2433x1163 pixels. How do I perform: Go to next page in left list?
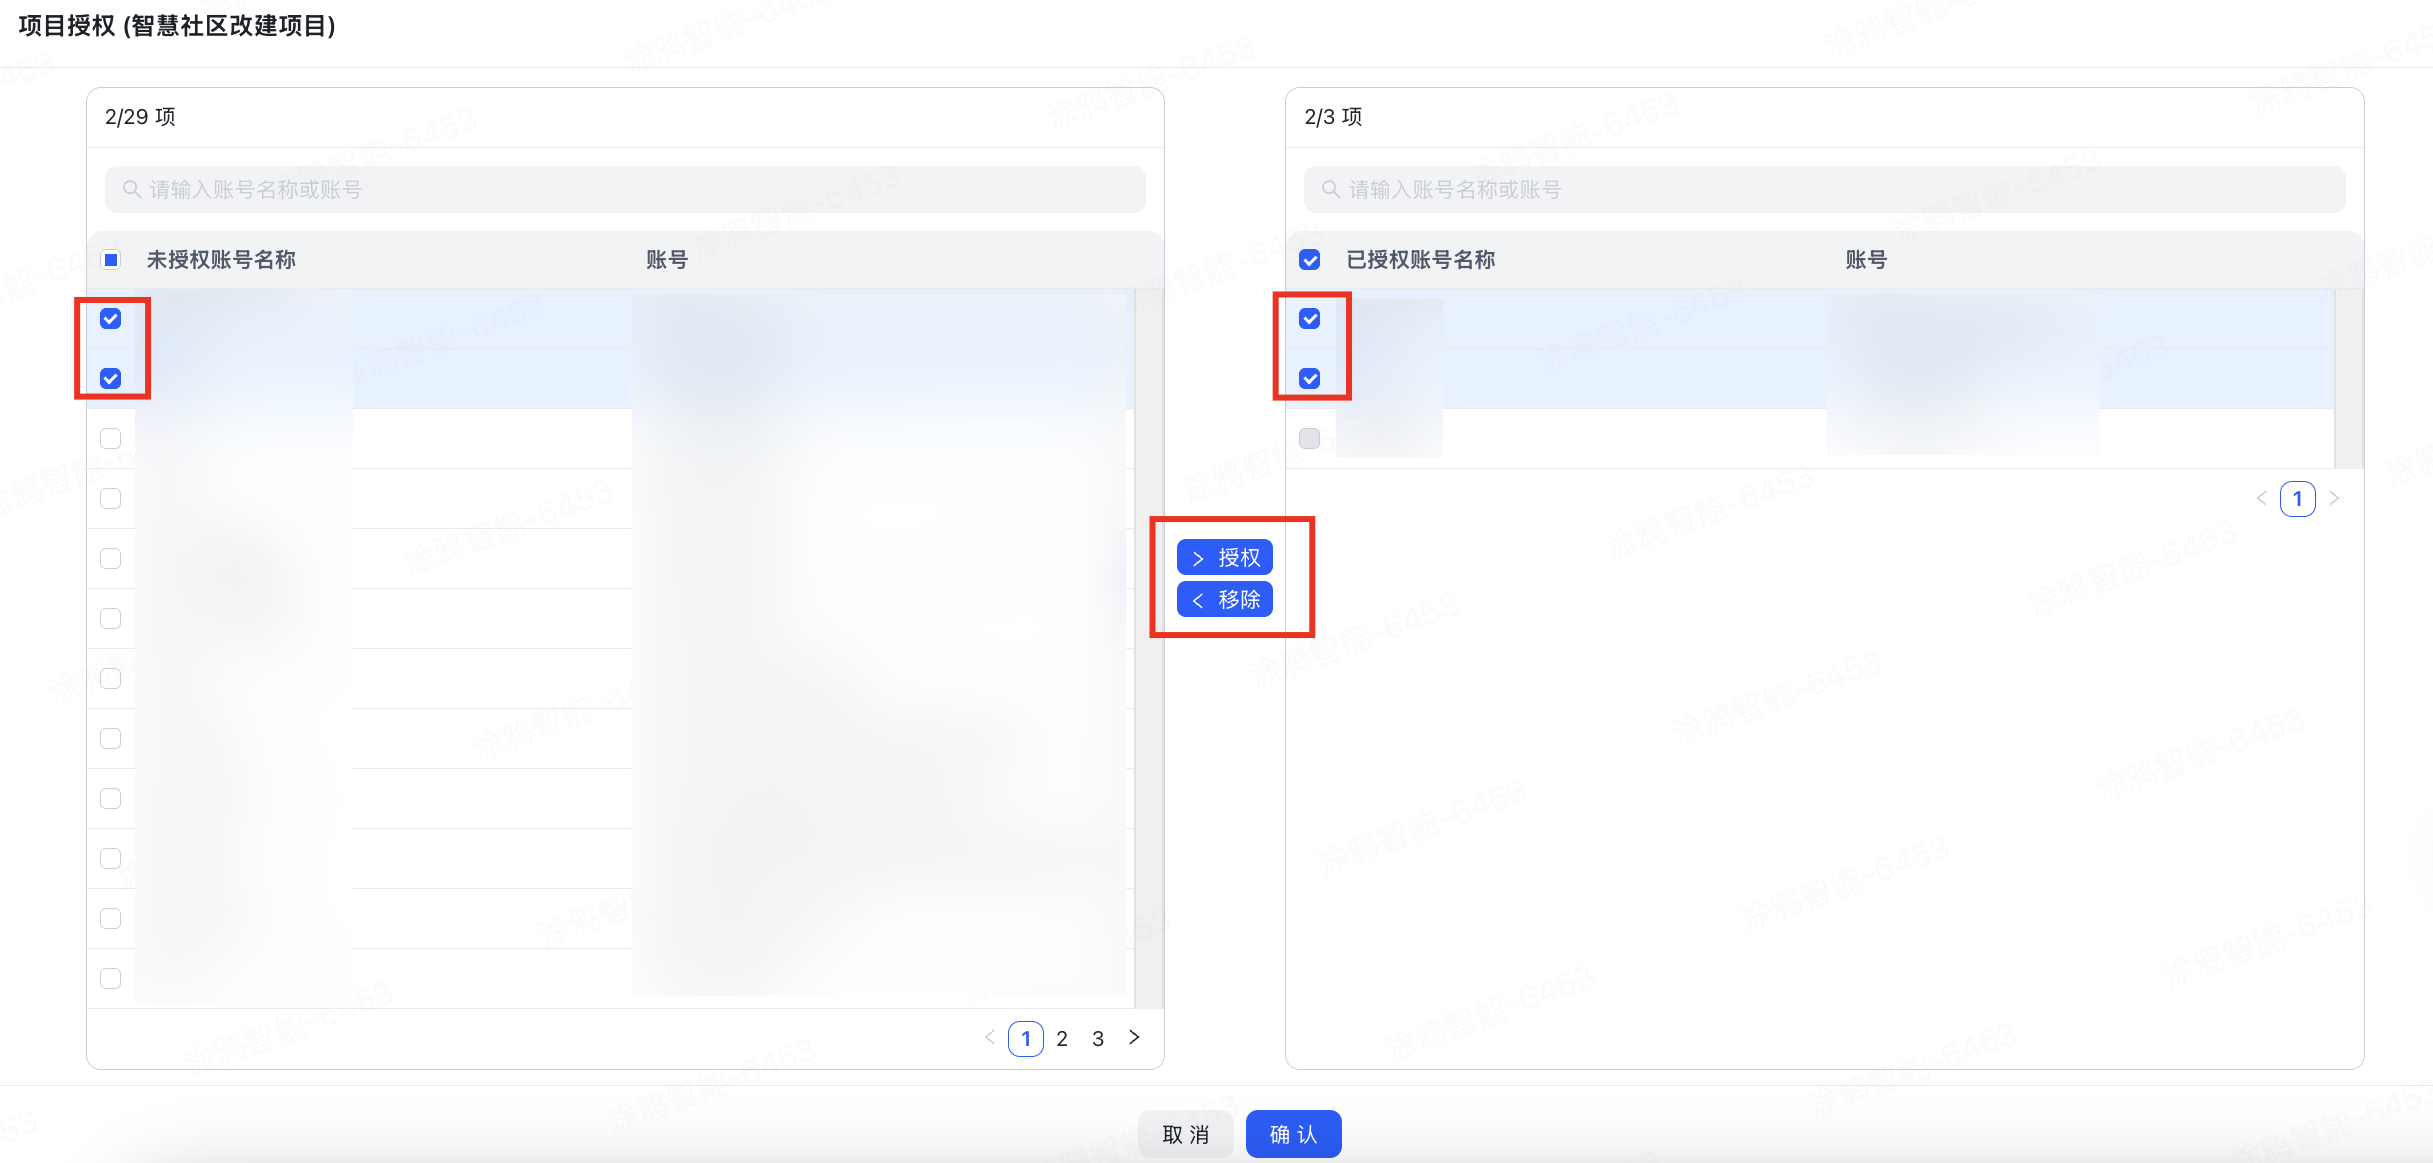[1134, 1038]
